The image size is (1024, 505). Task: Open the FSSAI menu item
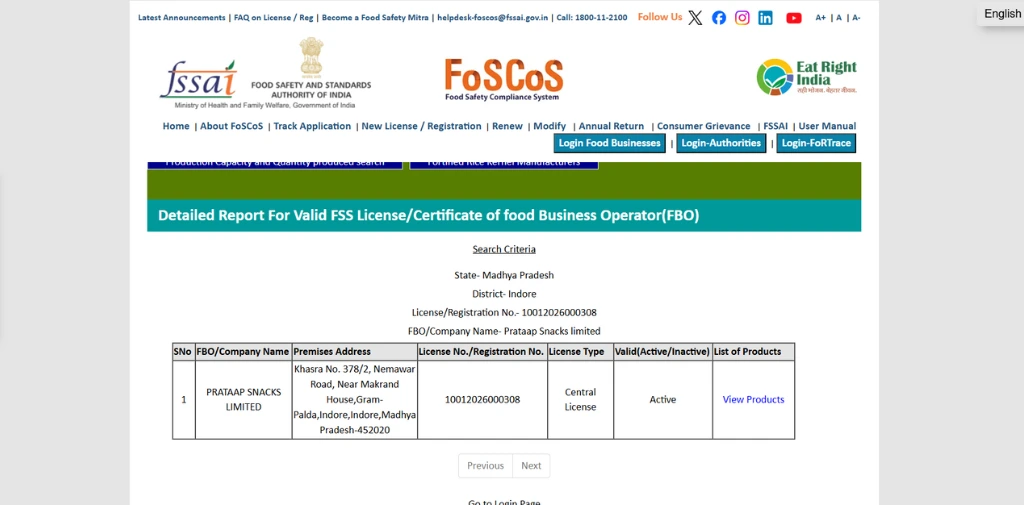(775, 126)
